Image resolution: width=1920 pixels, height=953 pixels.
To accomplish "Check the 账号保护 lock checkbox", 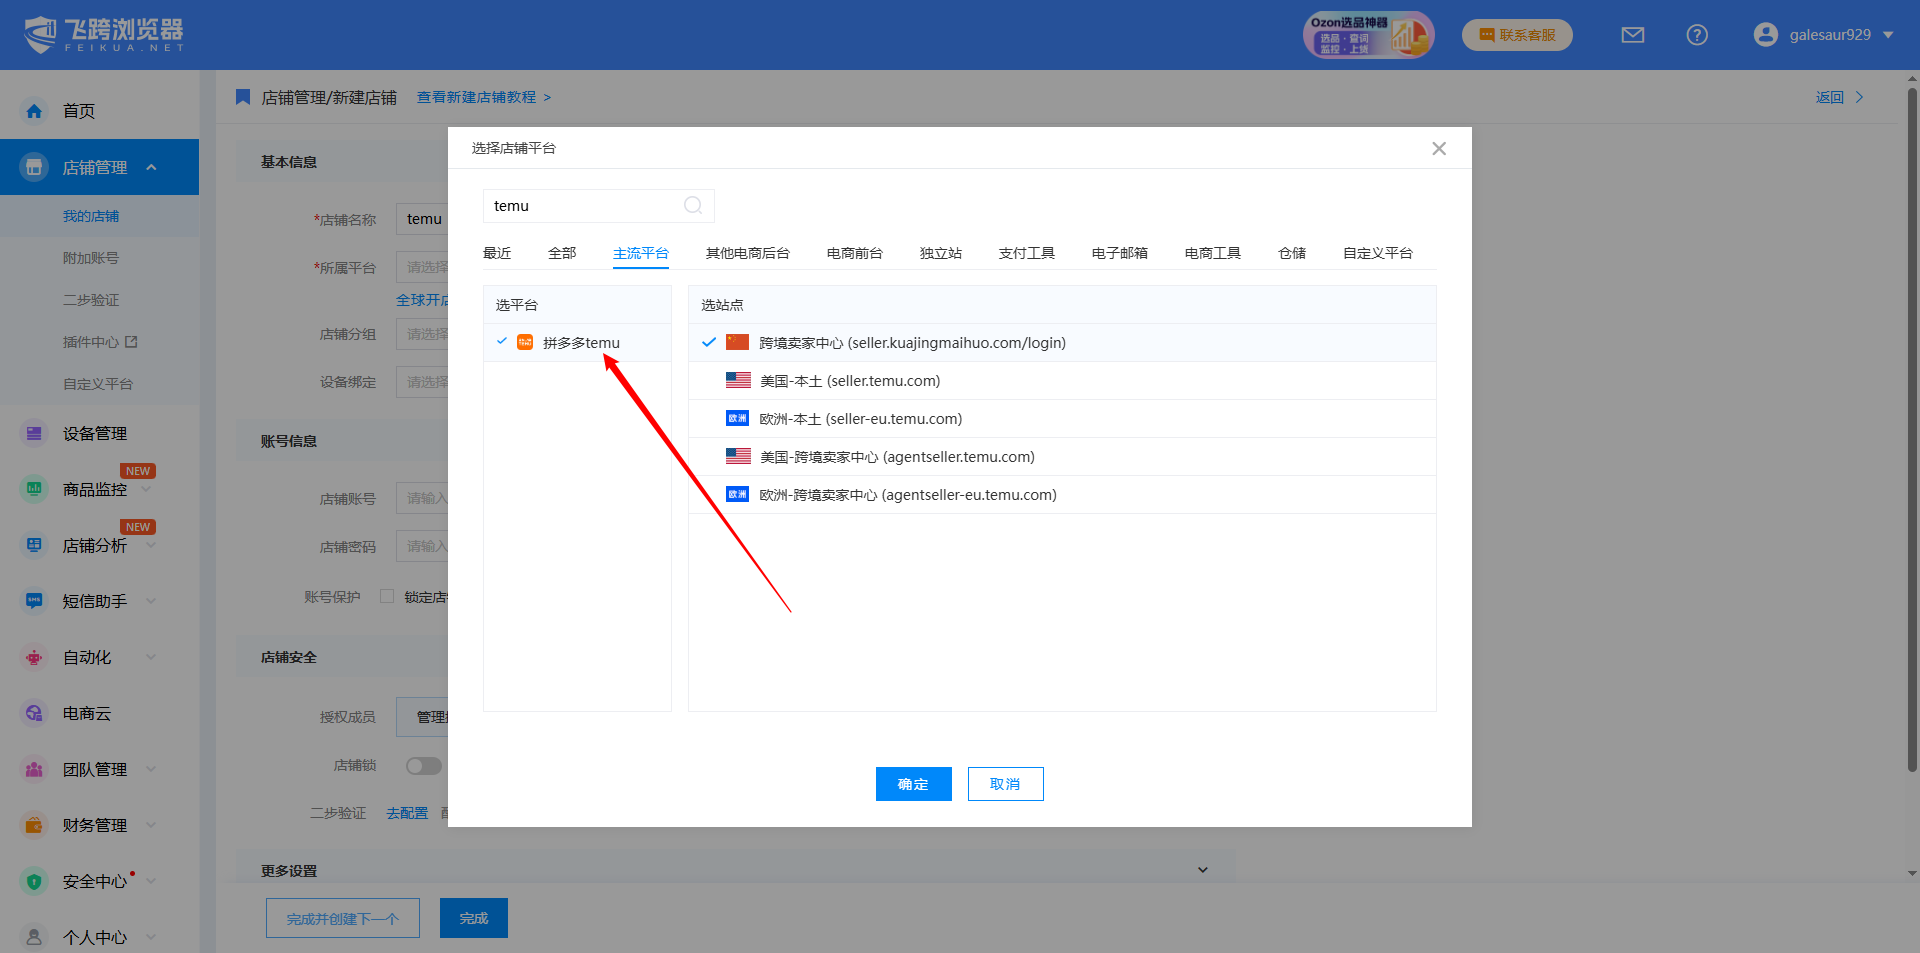I will 387,596.
